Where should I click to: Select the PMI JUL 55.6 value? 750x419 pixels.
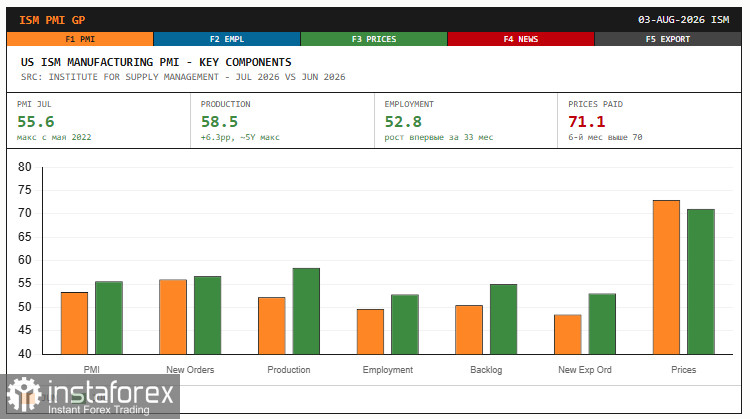36,122
